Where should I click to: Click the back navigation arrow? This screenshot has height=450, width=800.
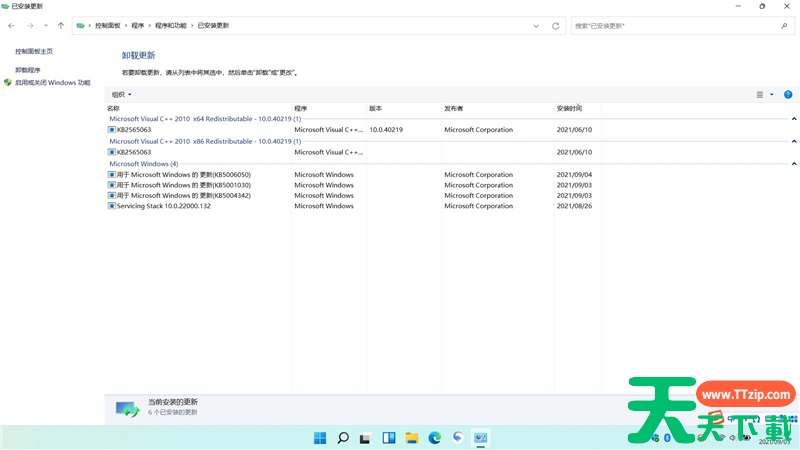coord(11,26)
